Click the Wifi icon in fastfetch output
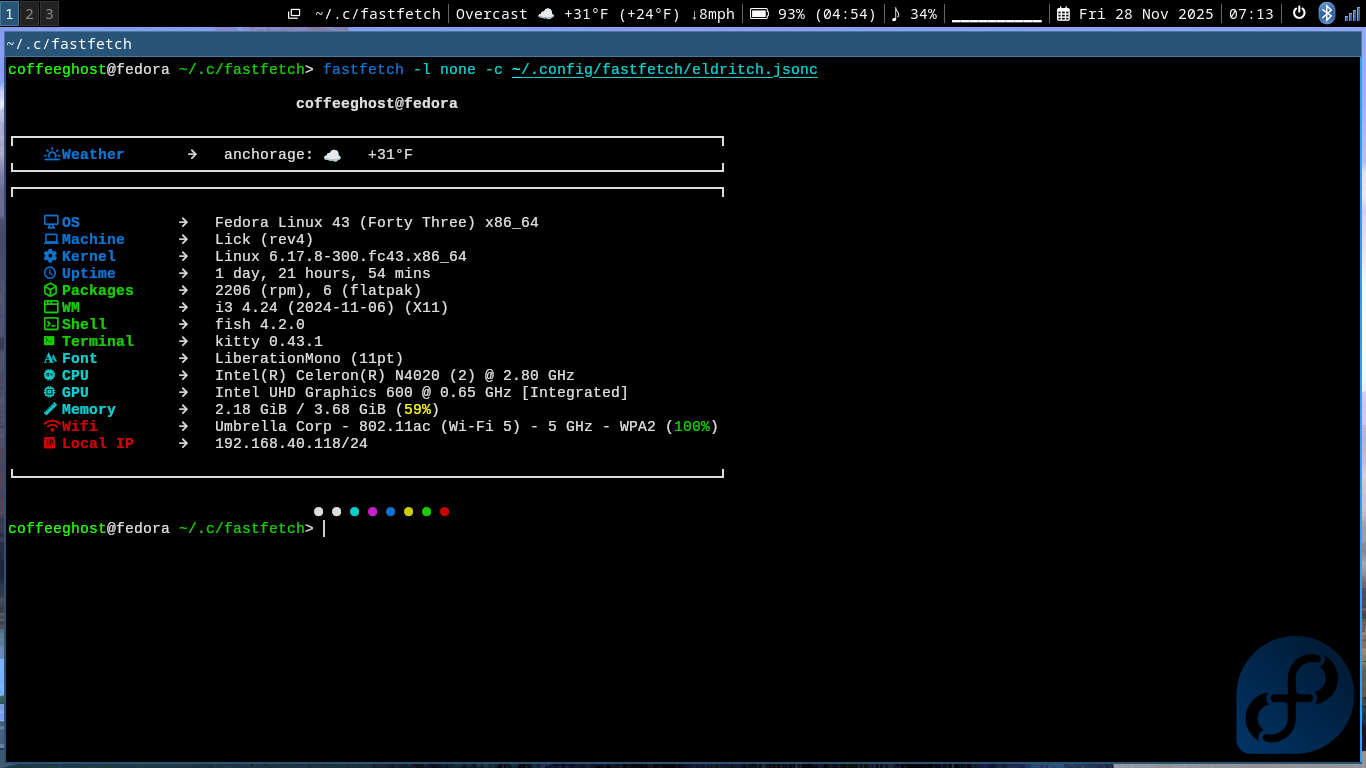This screenshot has width=1366, height=768. (51, 427)
